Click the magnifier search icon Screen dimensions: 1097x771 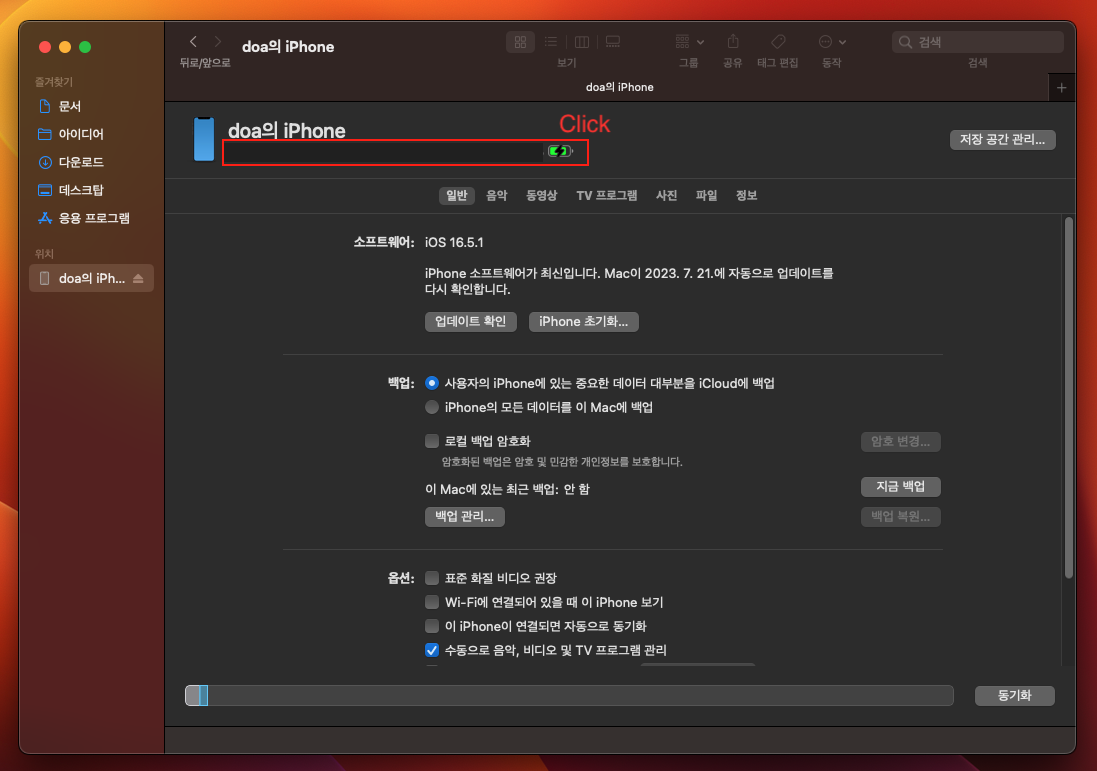point(905,42)
